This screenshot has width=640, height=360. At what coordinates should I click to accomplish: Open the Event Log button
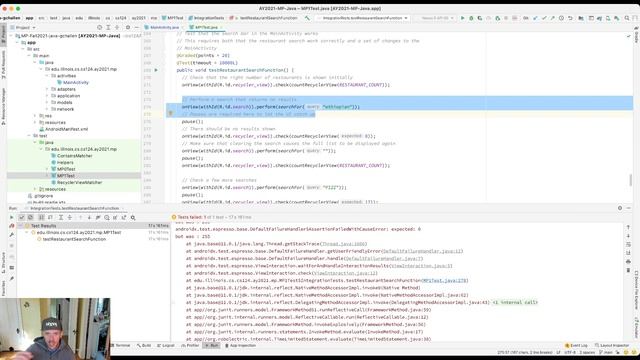point(576,345)
